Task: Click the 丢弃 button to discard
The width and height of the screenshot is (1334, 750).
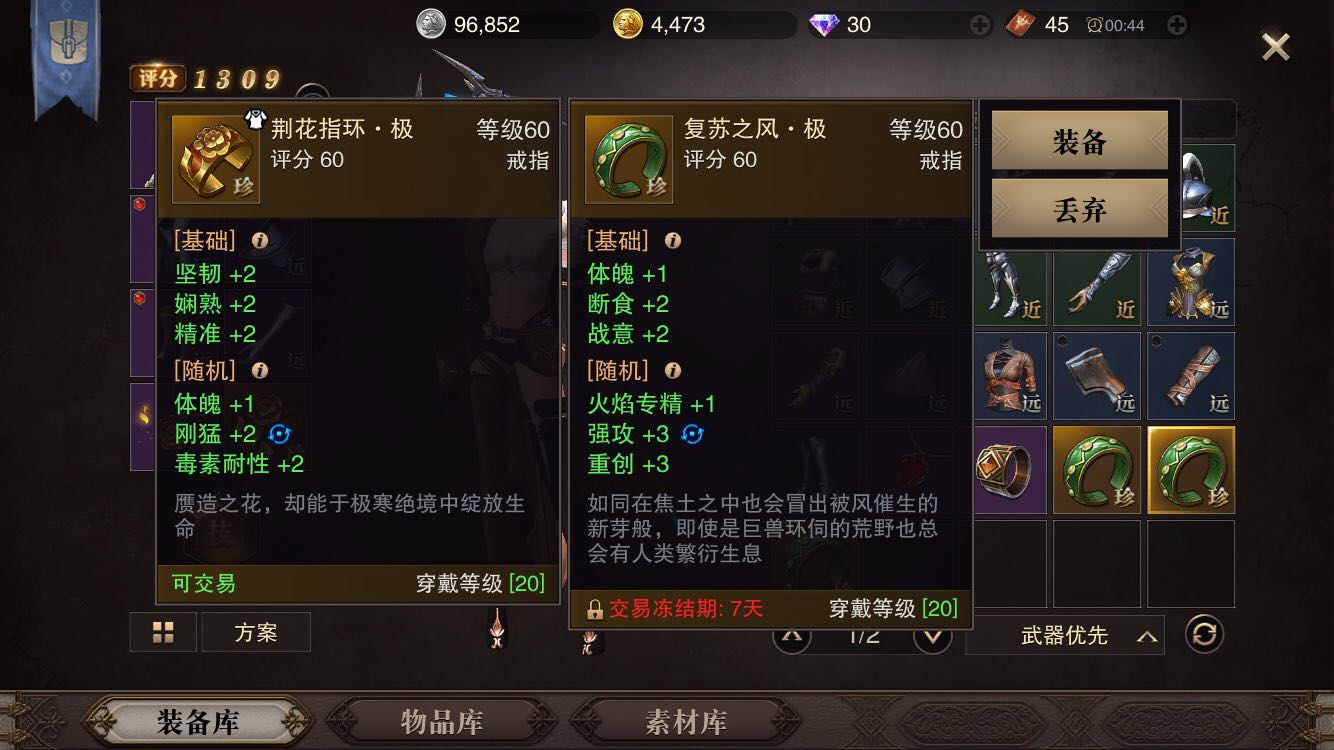Action: pos(1080,209)
